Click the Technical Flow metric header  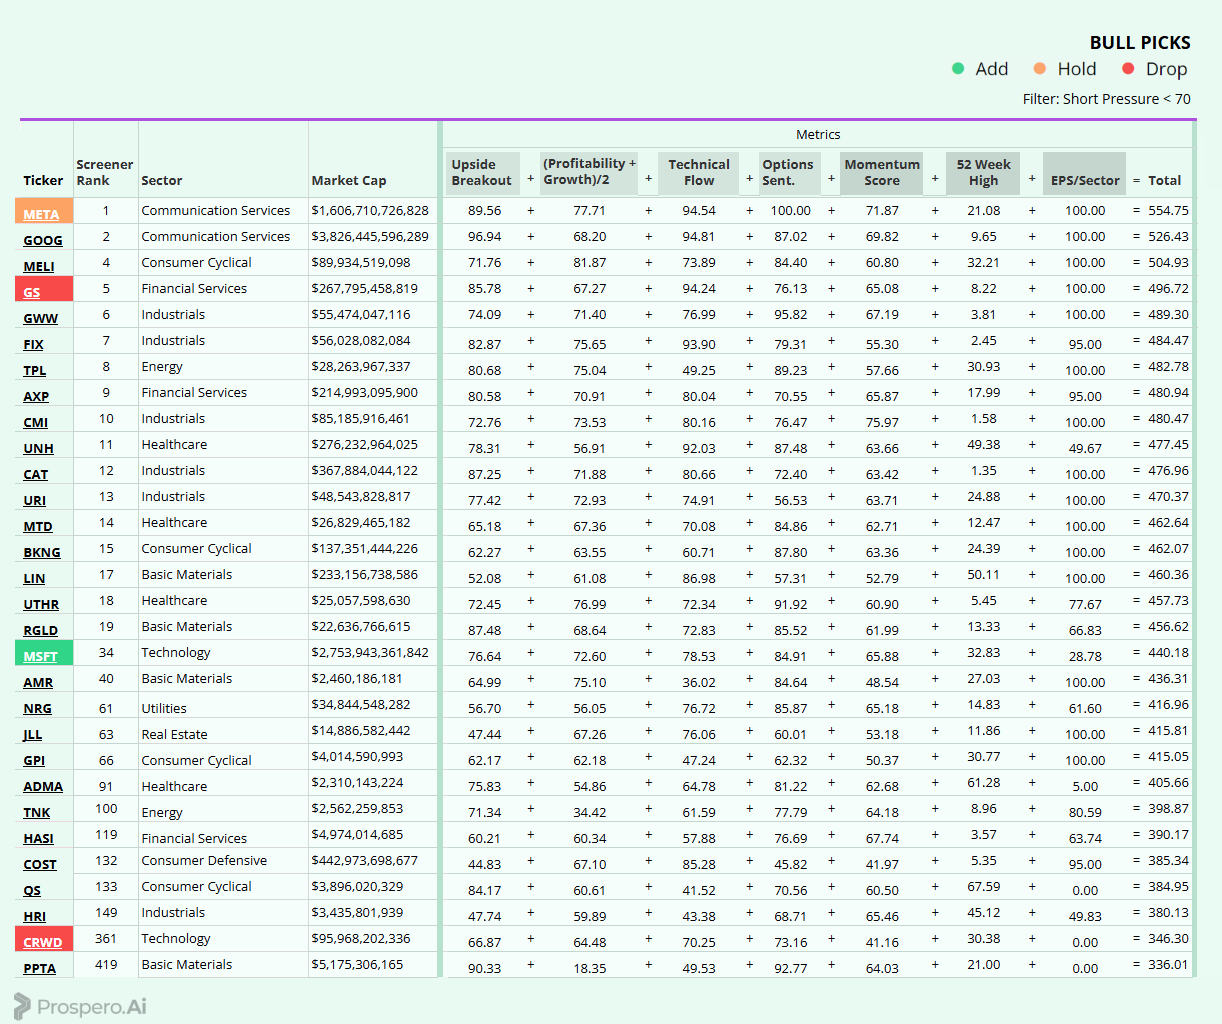699,172
